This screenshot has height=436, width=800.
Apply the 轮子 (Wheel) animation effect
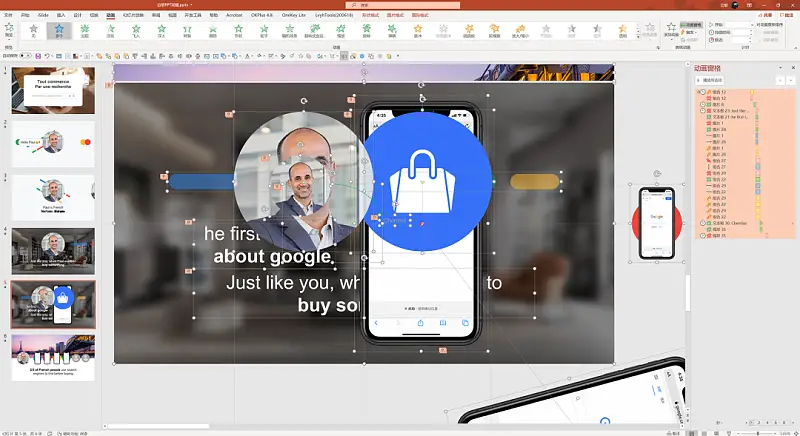pos(264,31)
